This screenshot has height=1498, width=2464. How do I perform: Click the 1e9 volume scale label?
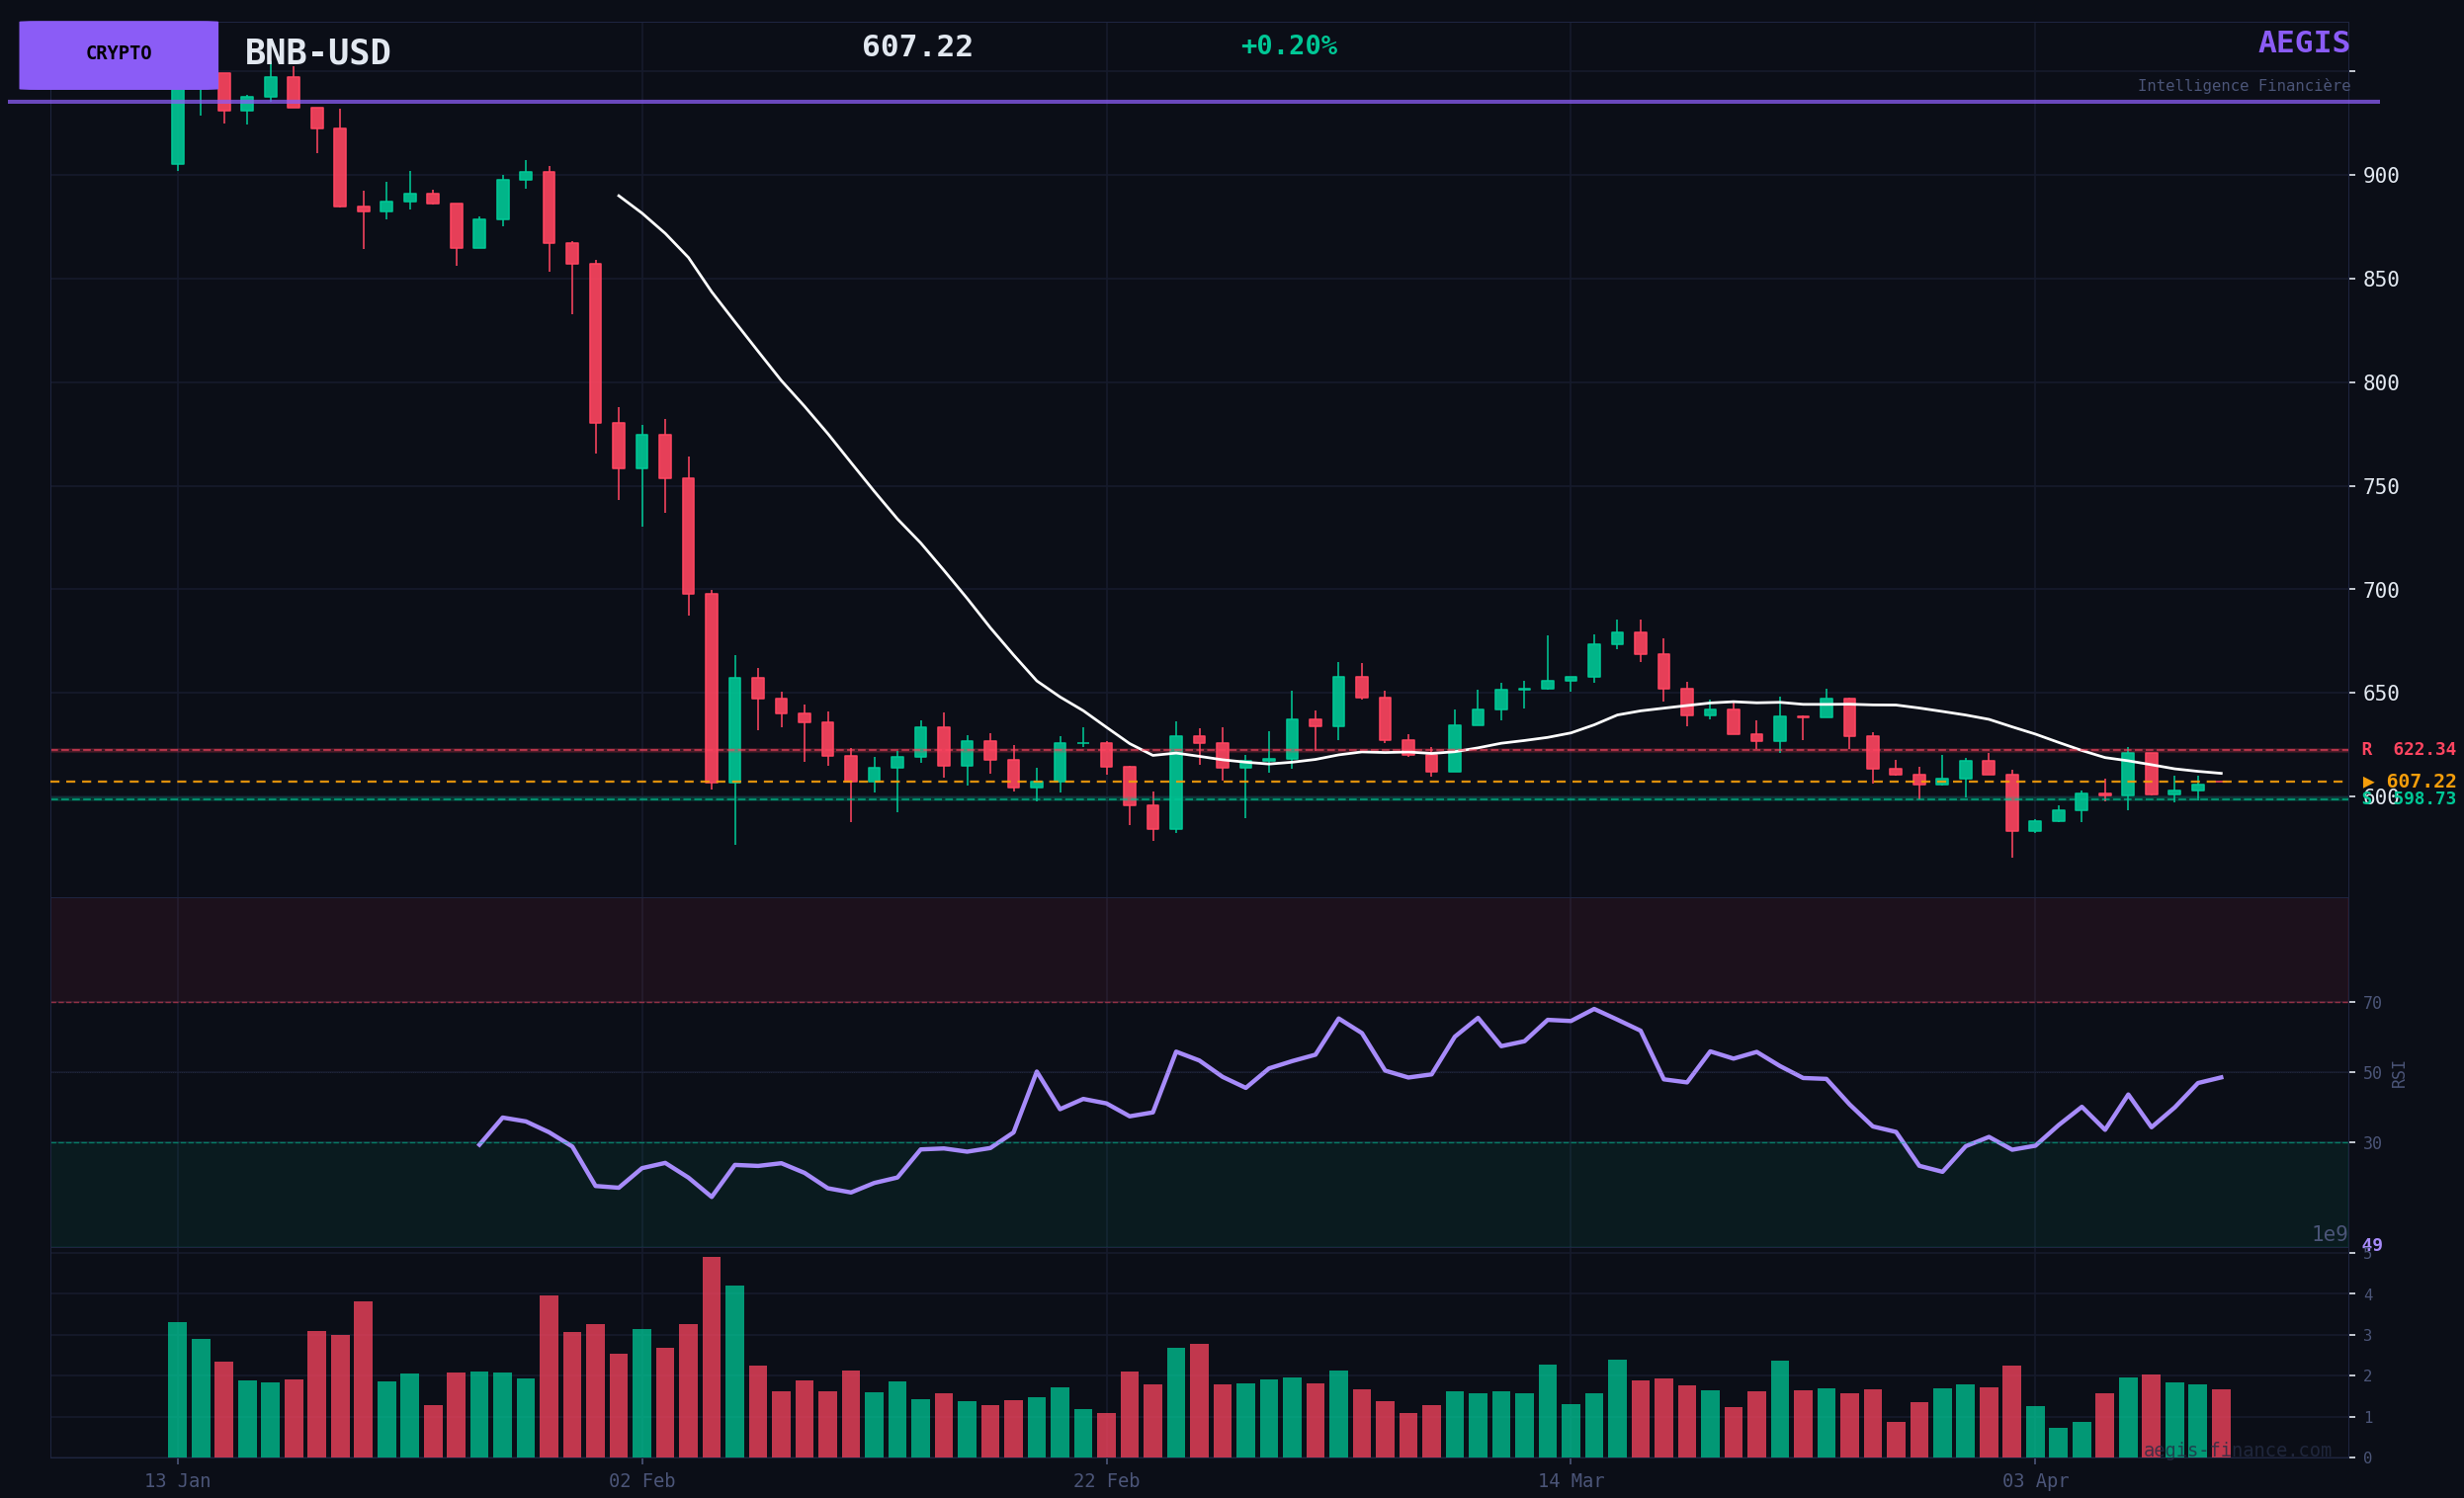[x=2328, y=1234]
